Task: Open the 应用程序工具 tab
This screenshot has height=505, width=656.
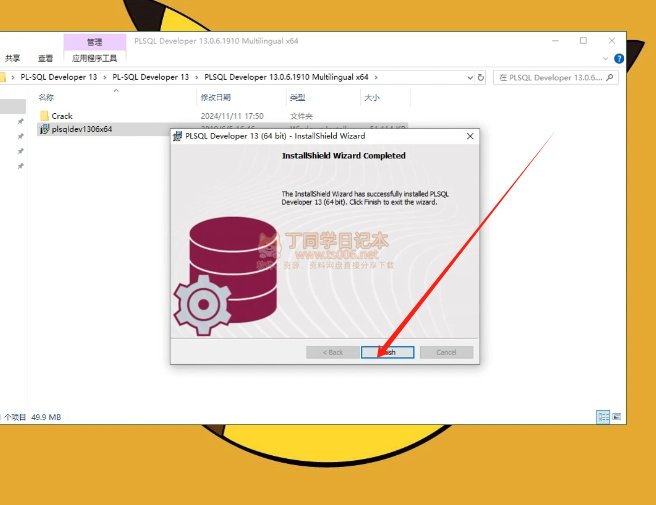Action: click(x=95, y=58)
